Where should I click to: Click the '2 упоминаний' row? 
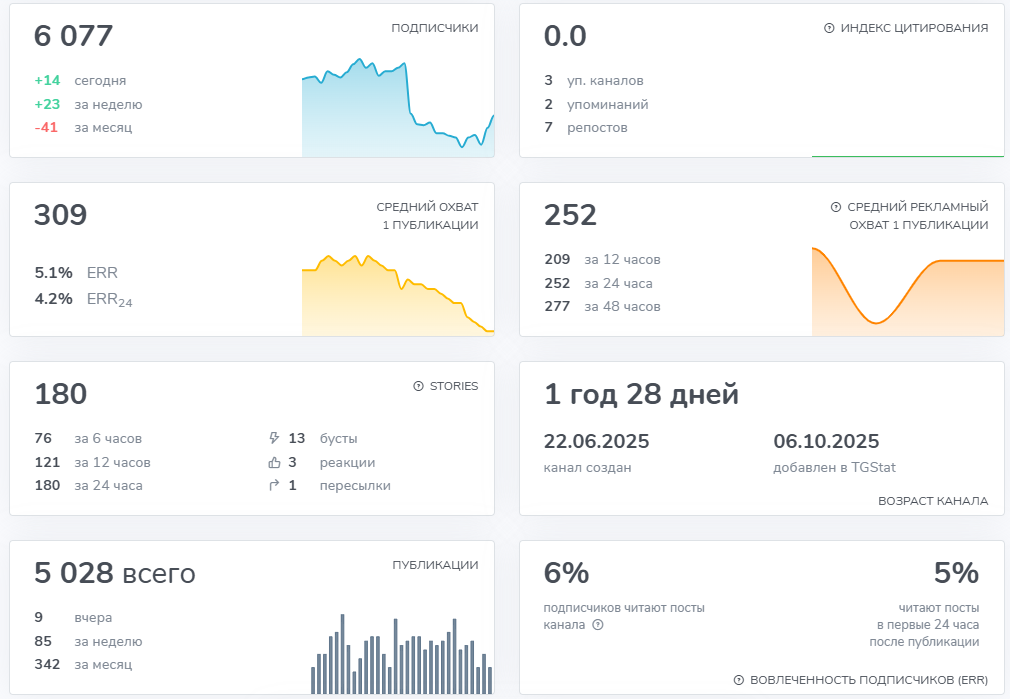click(596, 104)
